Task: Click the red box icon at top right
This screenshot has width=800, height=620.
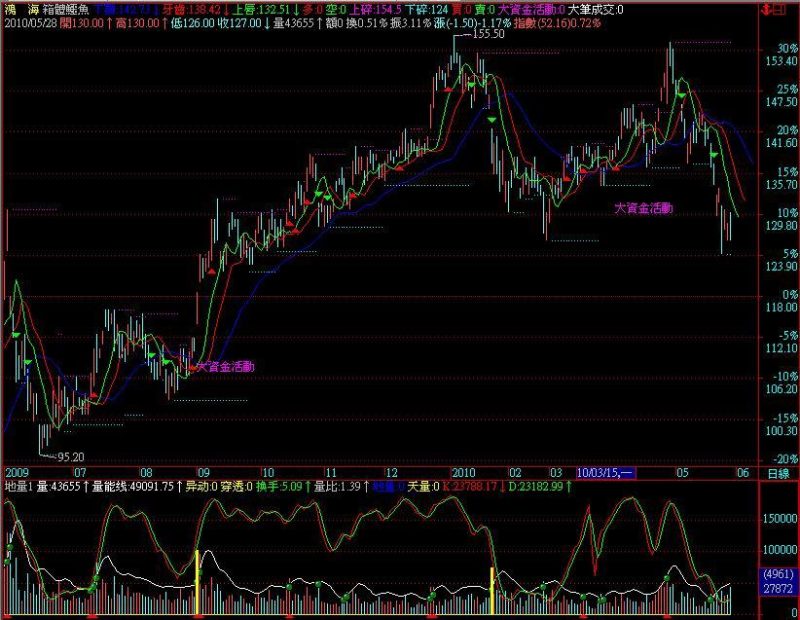Action: 779,9
